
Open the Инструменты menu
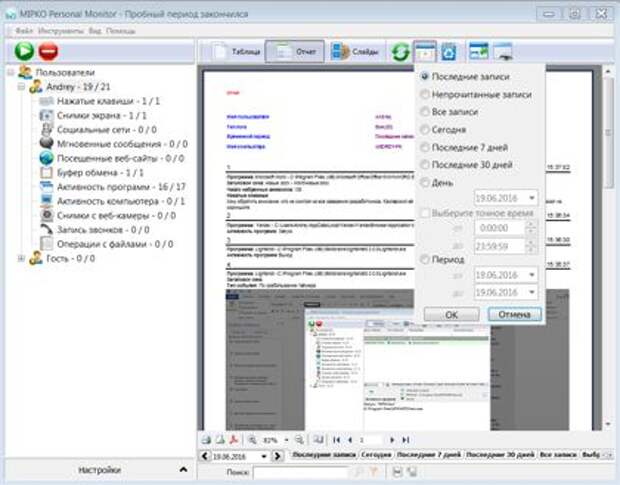(x=60, y=31)
